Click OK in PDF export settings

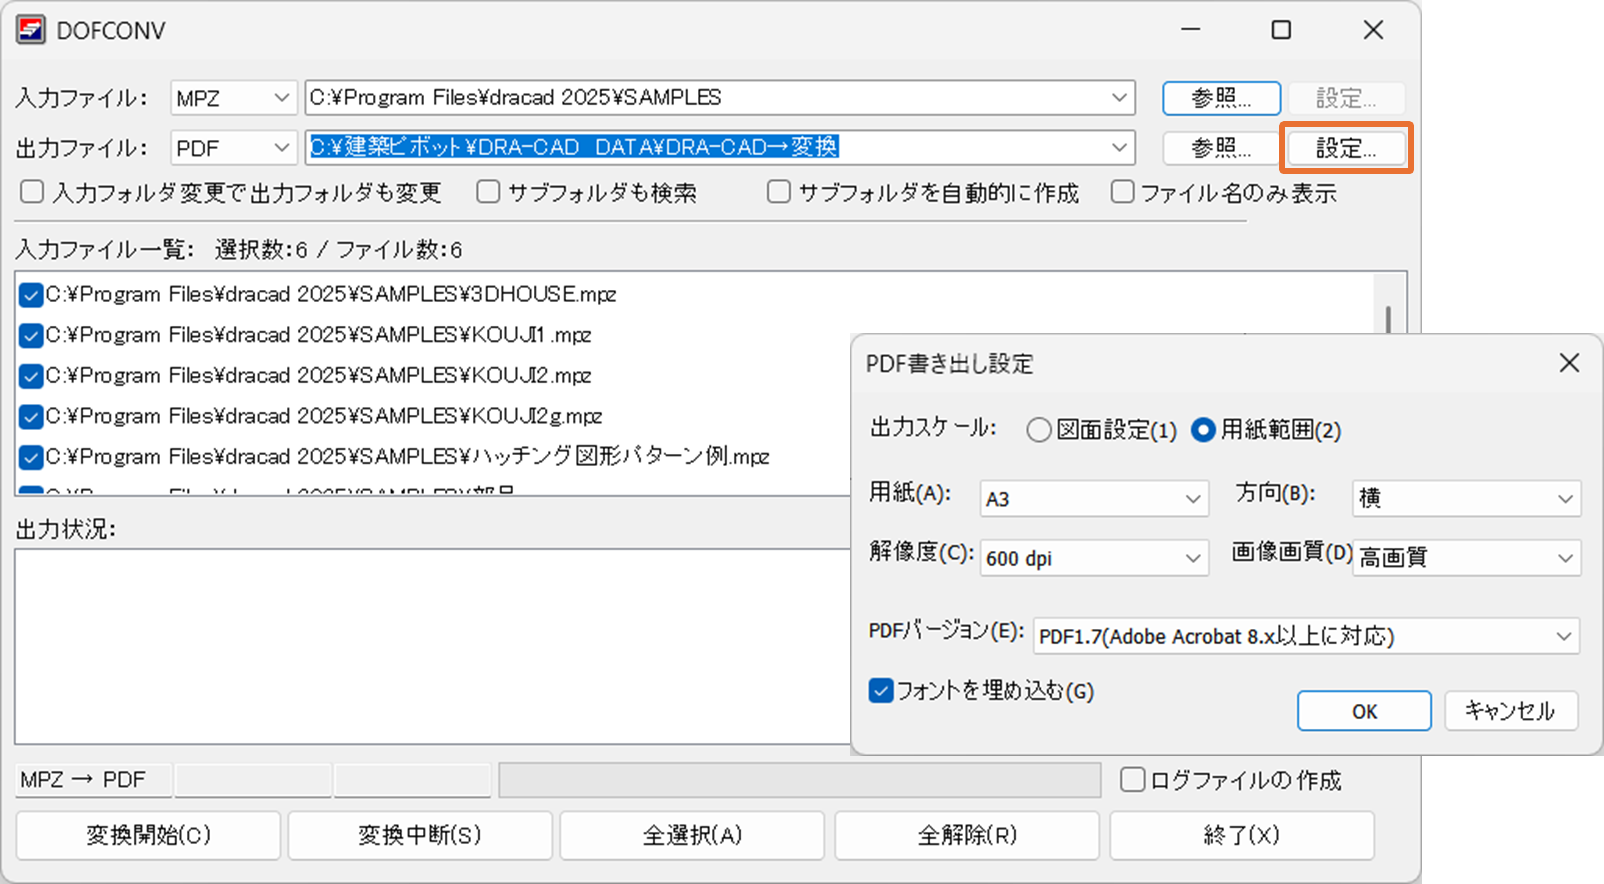point(1364,711)
